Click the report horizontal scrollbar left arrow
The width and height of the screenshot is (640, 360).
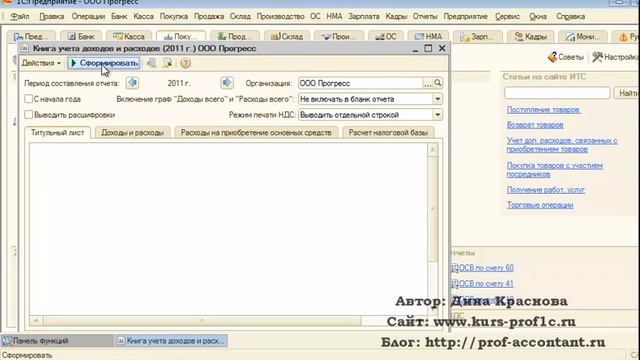[36, 320]
